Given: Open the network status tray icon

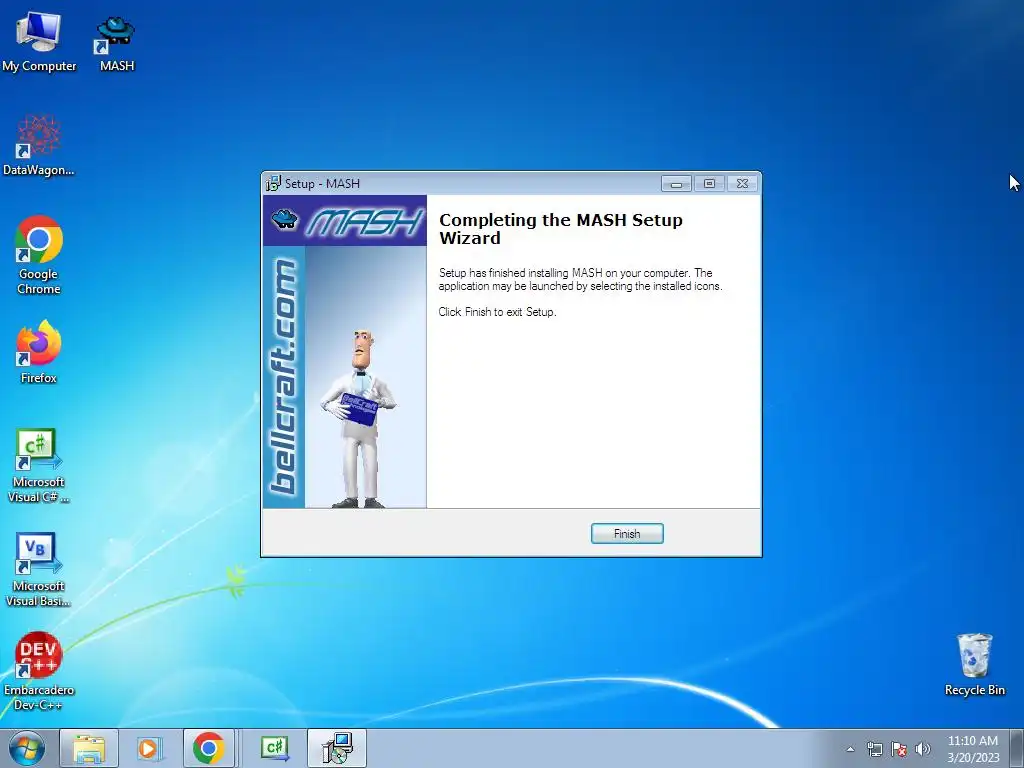Looking at the screenshot, I should (x=874, y=749).
